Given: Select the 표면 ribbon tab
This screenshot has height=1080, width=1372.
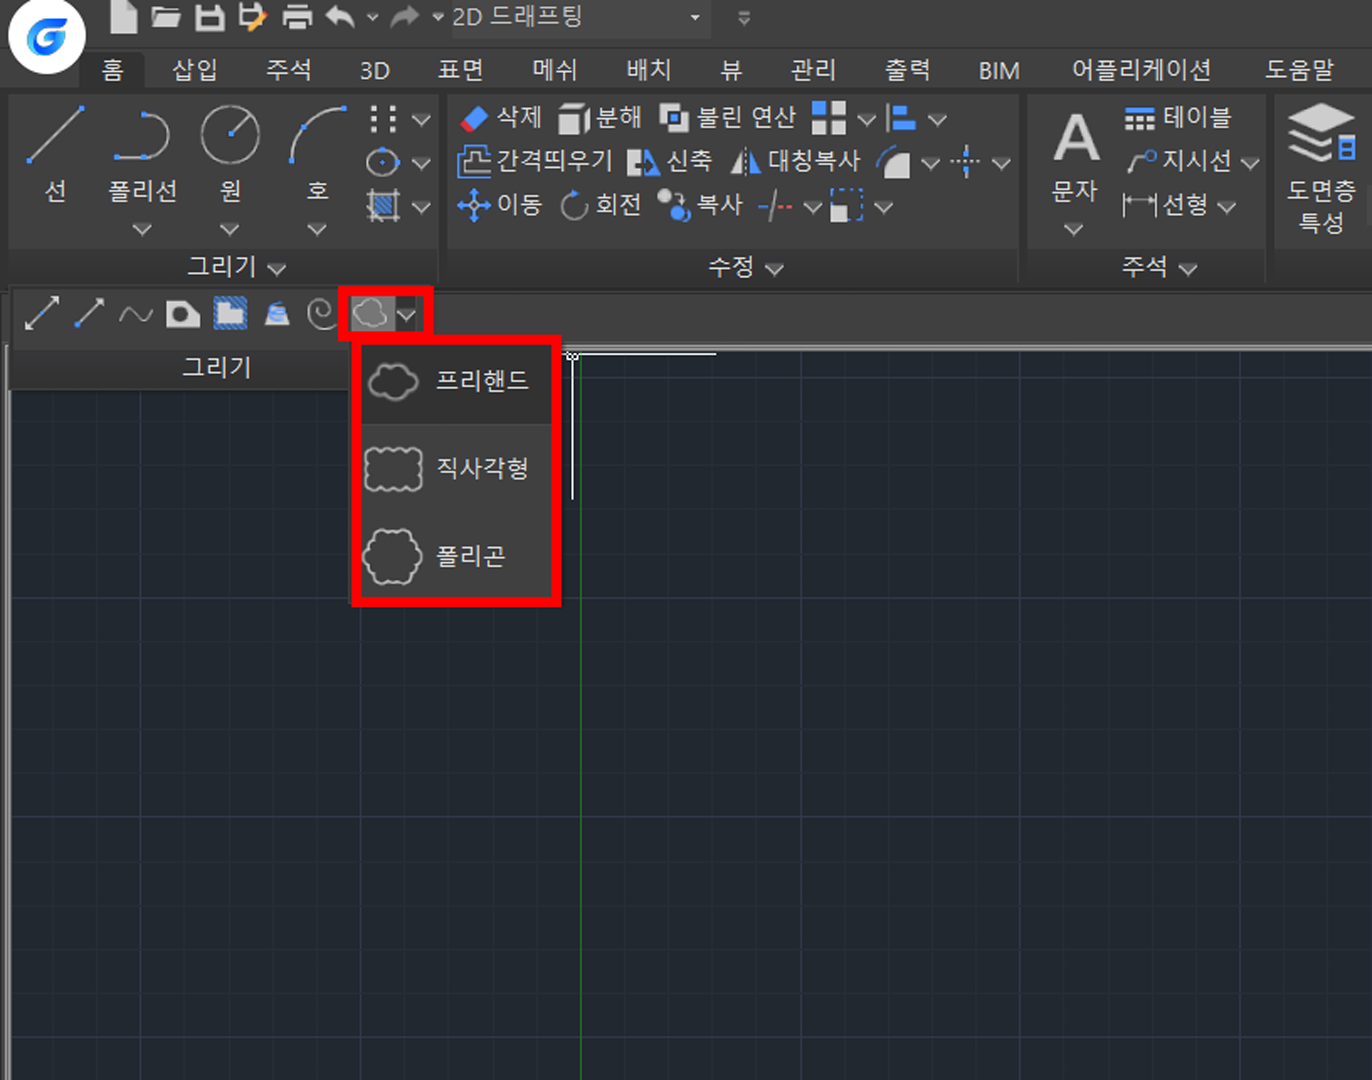Looking at the screenshot, I should pyautogui.click(x=461, y=69).
